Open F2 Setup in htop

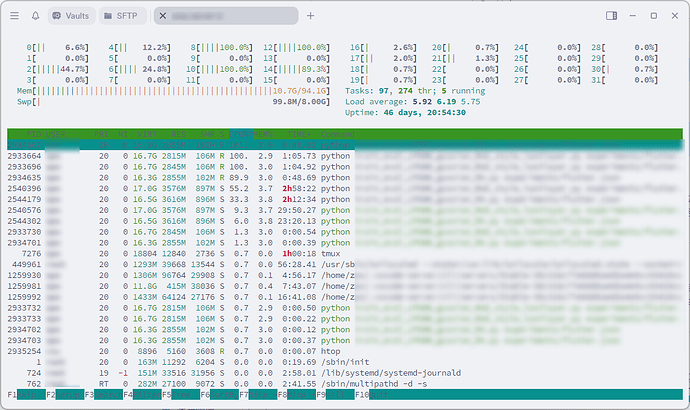pyautogui.click(x=65, y=395)
